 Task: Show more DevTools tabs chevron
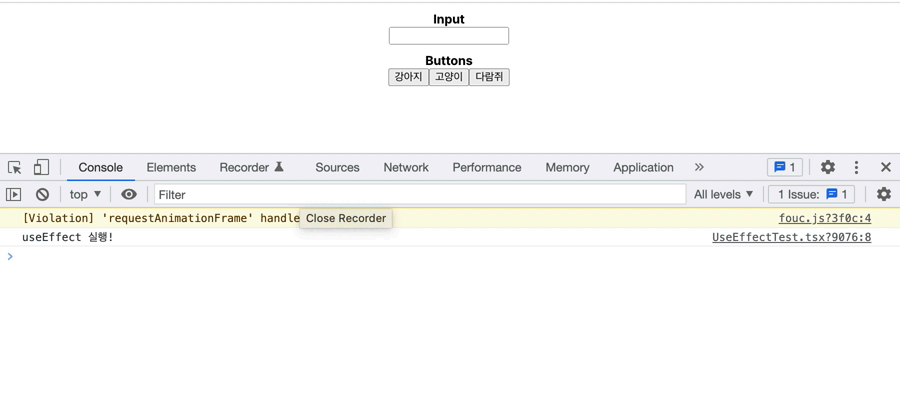[x=699, y=168]
